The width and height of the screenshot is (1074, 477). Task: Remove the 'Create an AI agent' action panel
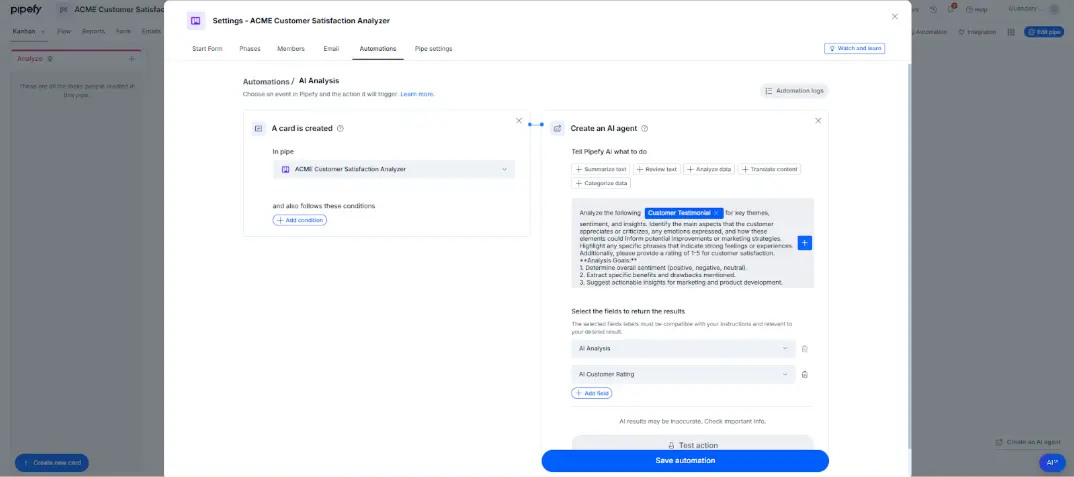click(x=818, y=121)
